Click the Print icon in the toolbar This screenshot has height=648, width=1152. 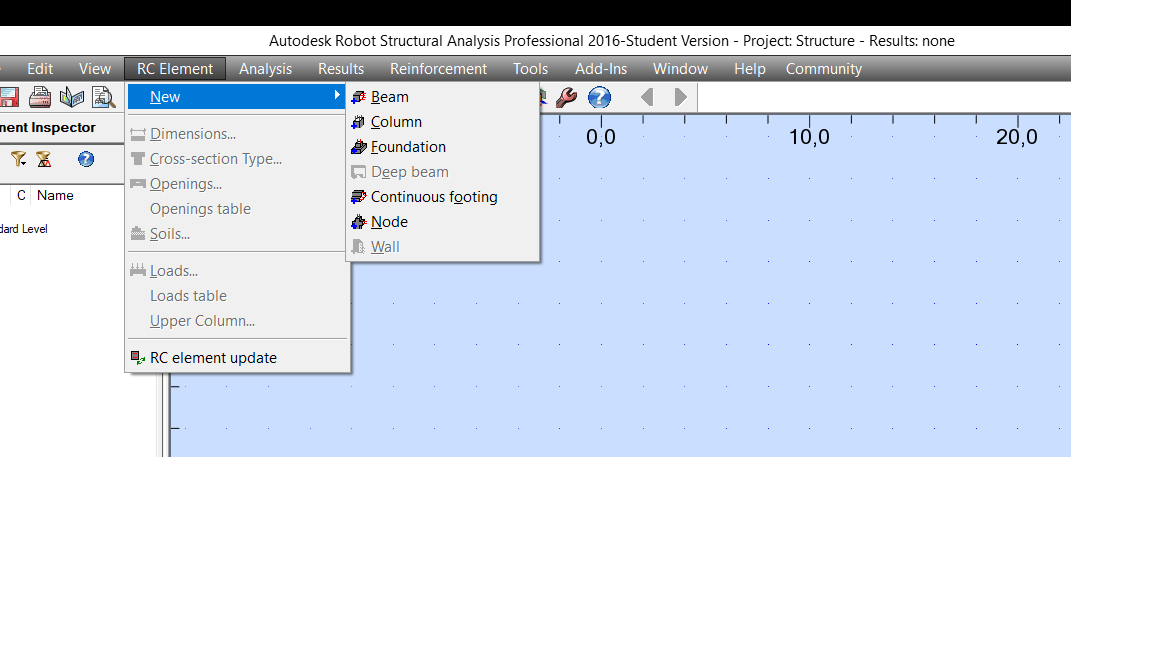[x=40, y=97]
